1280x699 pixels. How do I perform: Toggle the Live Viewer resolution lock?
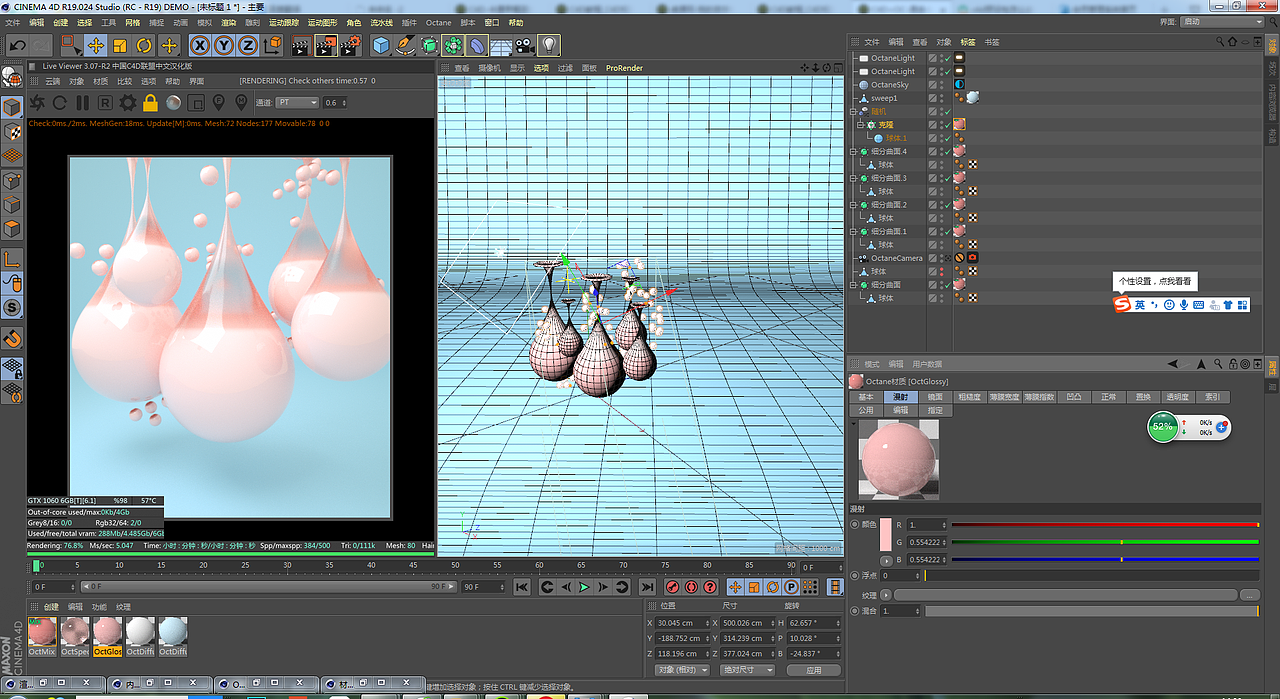pyautogui.click(x=150, y=102)
